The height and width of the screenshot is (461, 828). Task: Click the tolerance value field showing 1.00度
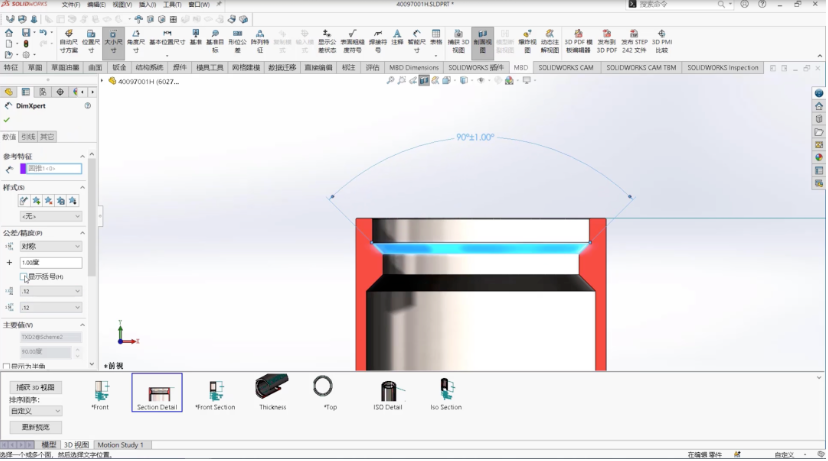(51, 262)
